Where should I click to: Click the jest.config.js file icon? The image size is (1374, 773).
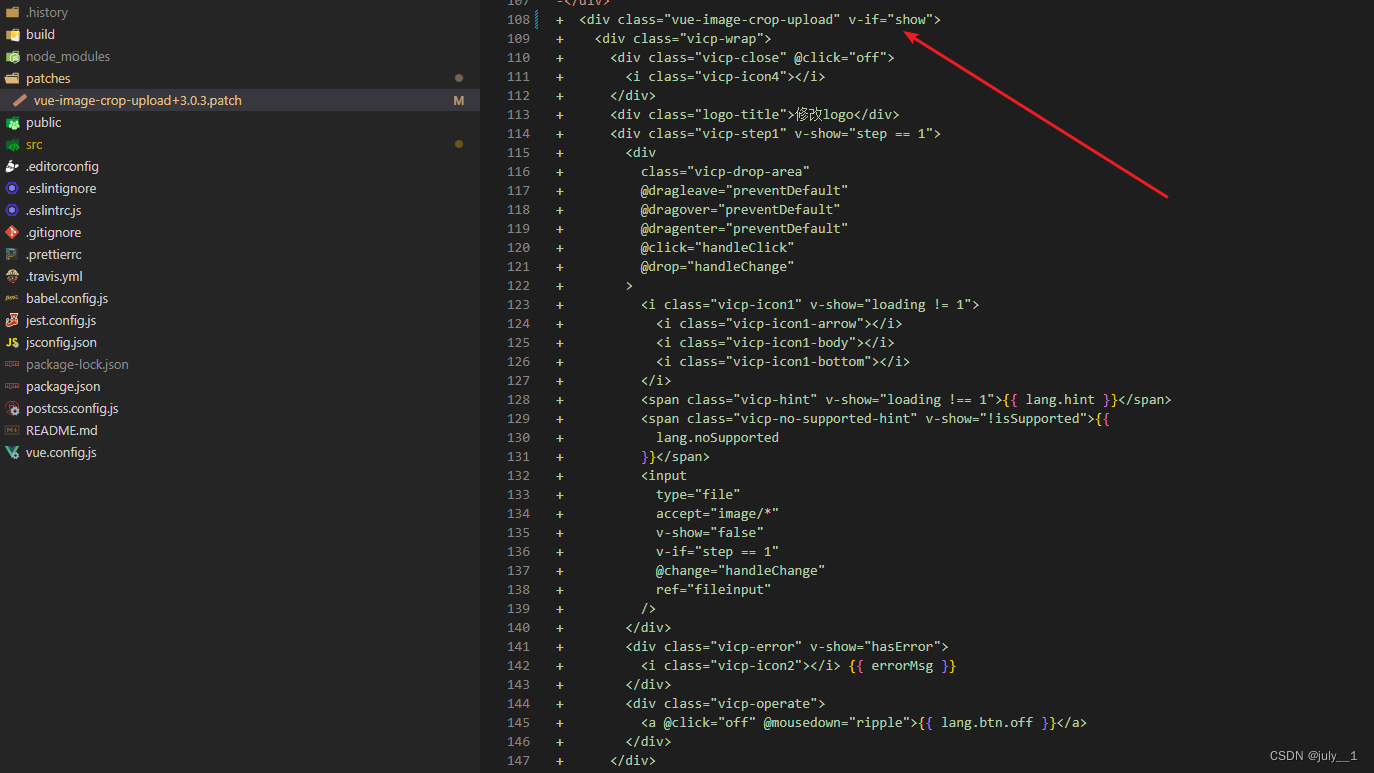pos(12,321)
